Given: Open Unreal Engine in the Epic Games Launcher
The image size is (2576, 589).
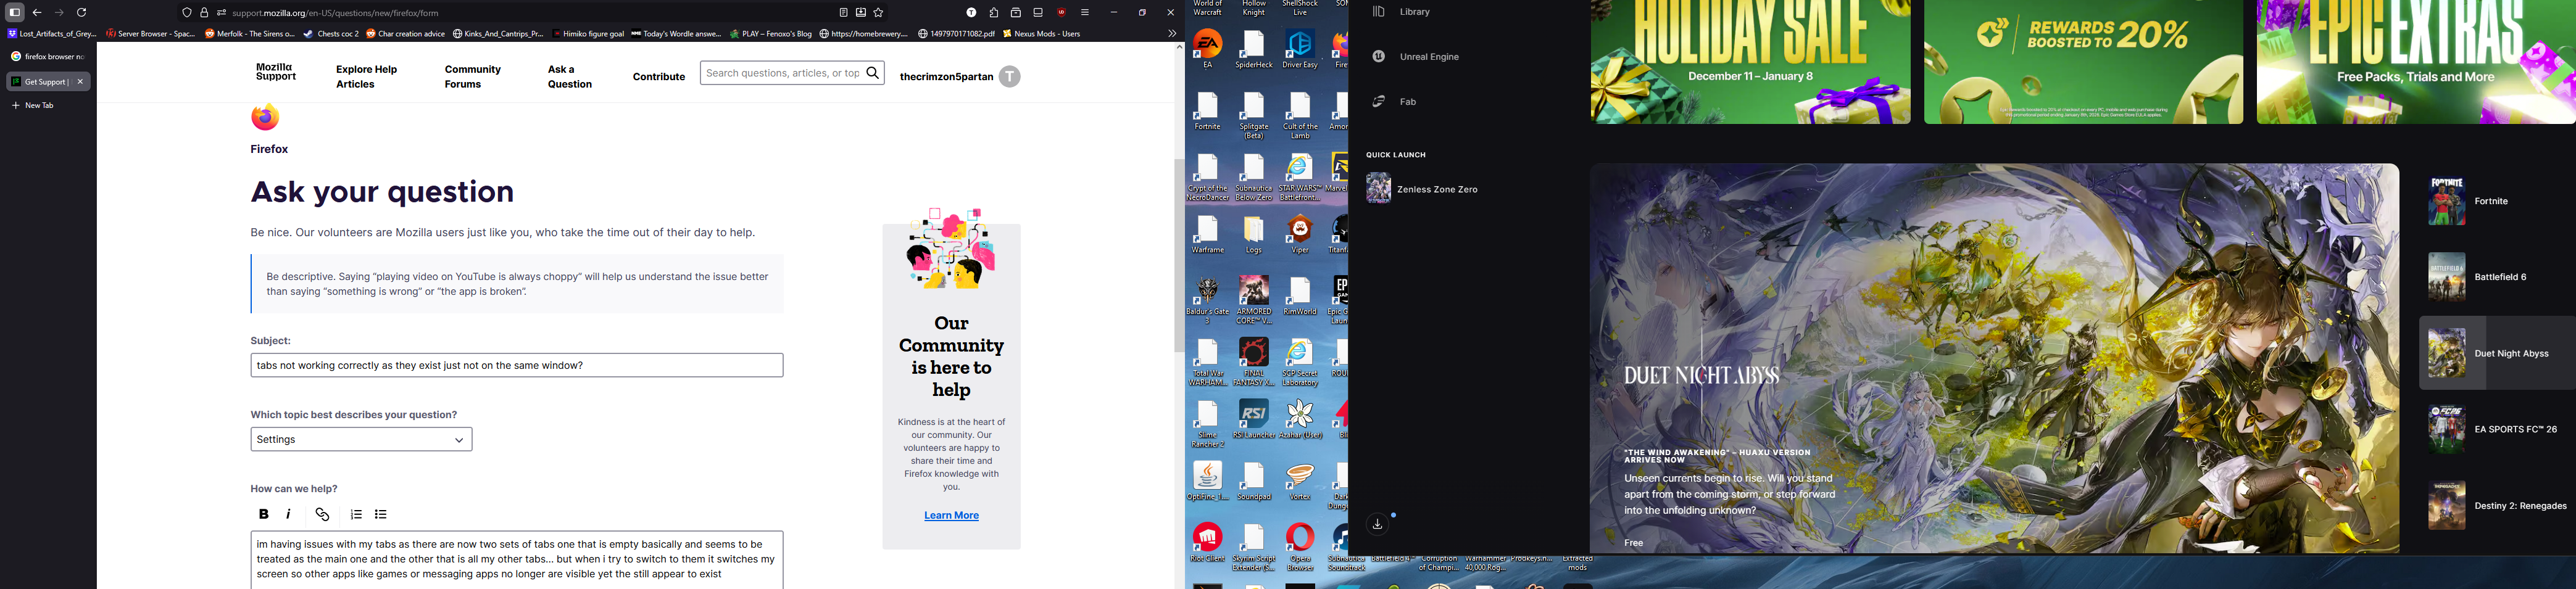Looking at the screenshot, I should pos(1416,57).
